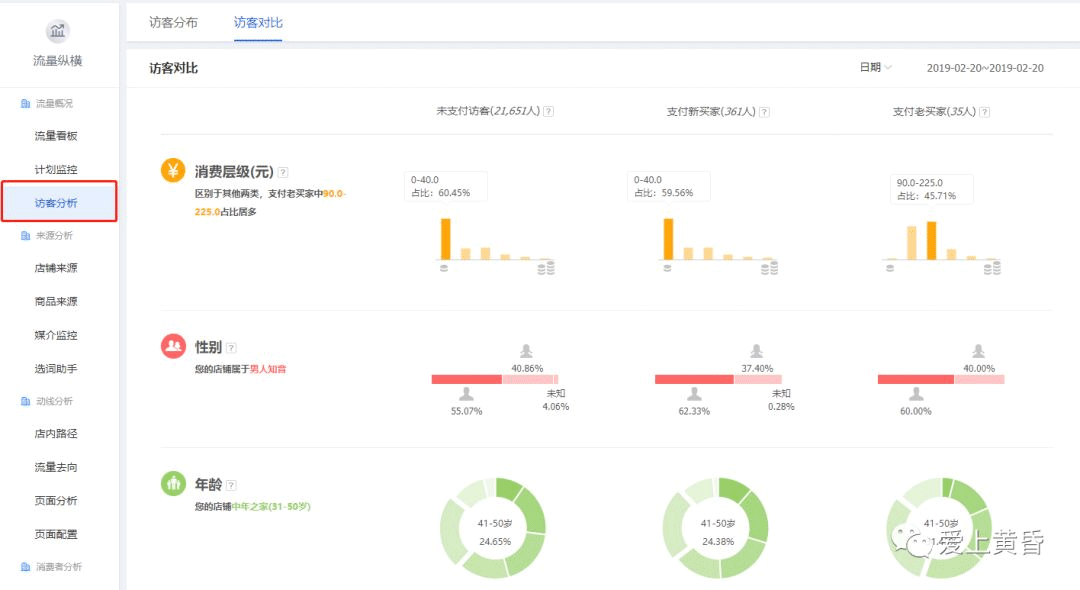1080x590 pixels.
Task: Open the 日期 date dropdown
Action: pos(875,68)
